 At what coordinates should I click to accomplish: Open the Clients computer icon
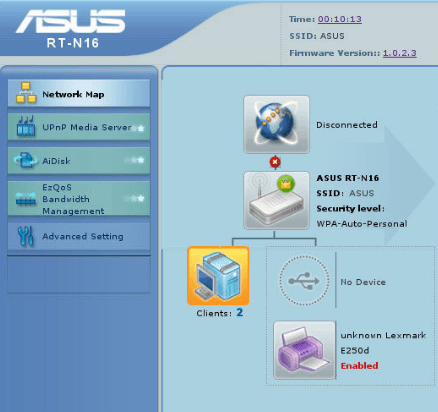click(218, 276)
